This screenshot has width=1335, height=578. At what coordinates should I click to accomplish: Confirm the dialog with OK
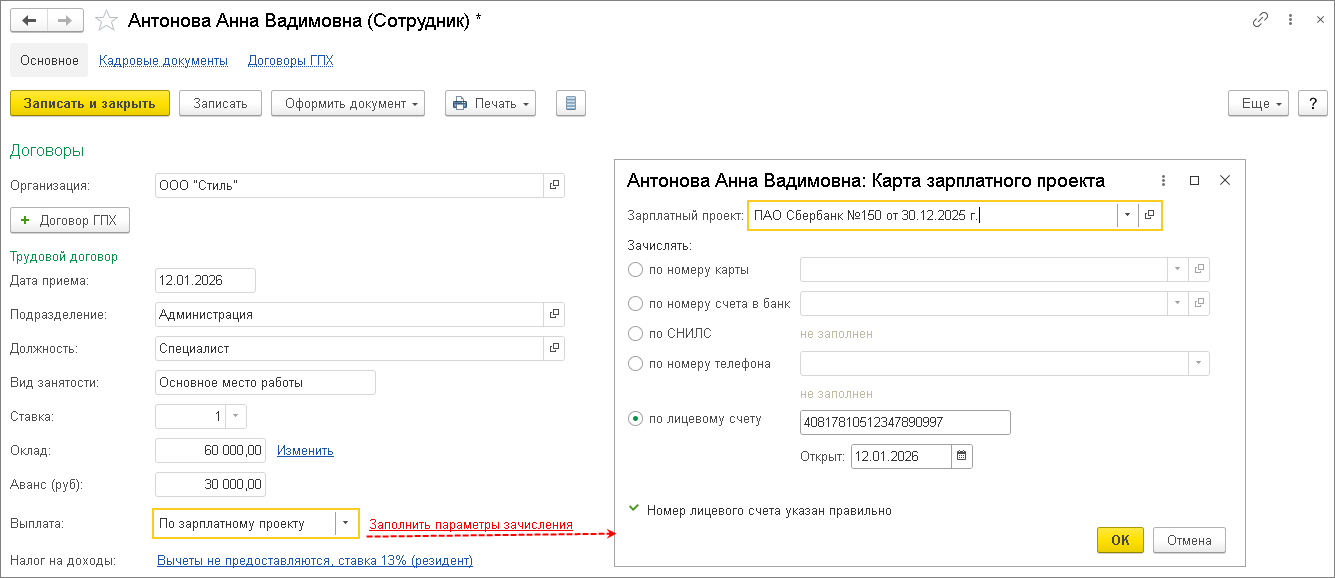(x=1120, y=540)
